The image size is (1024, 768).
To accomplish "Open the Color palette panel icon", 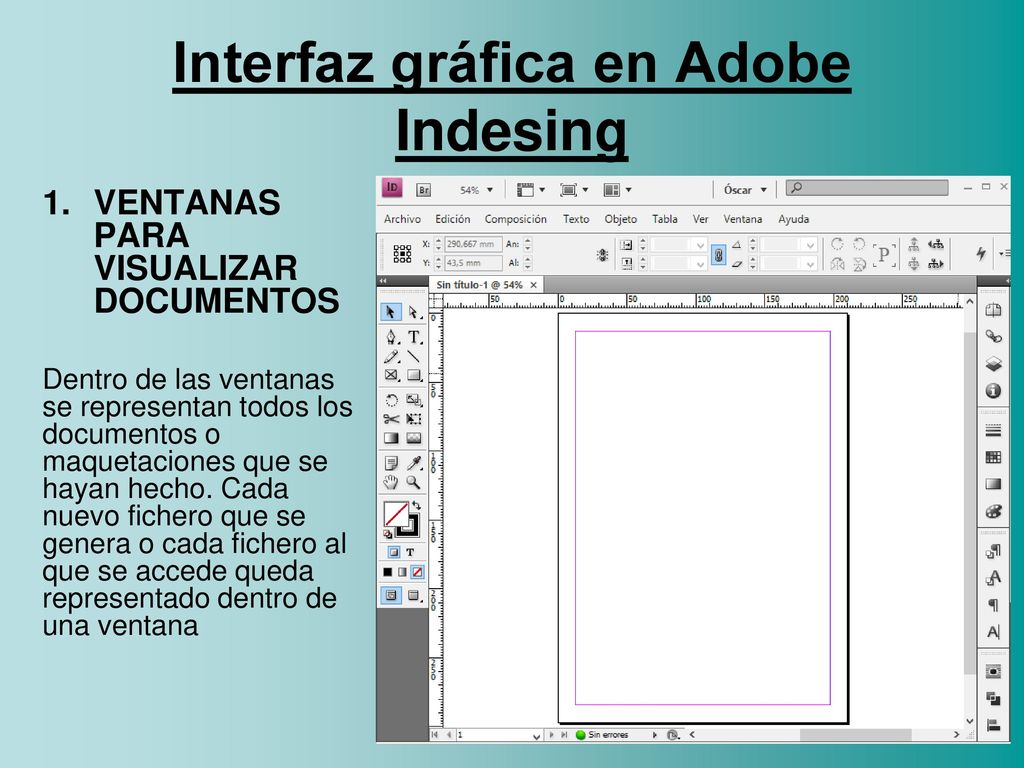I will click(x=993, y=511).
